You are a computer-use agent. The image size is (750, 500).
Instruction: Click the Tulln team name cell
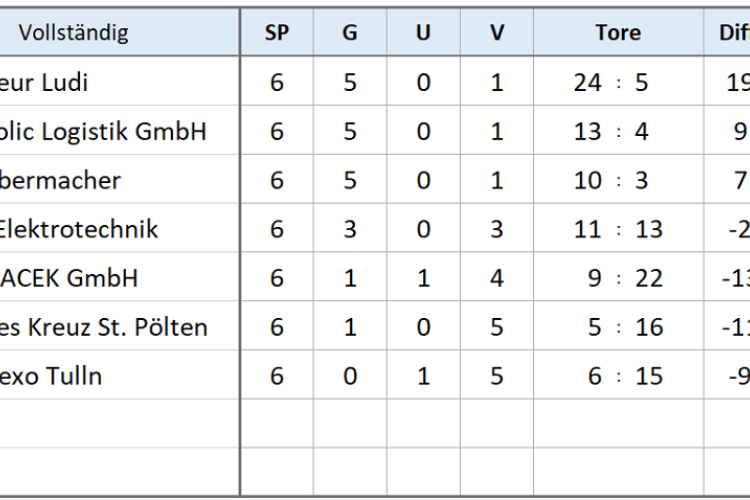point(120,375)
